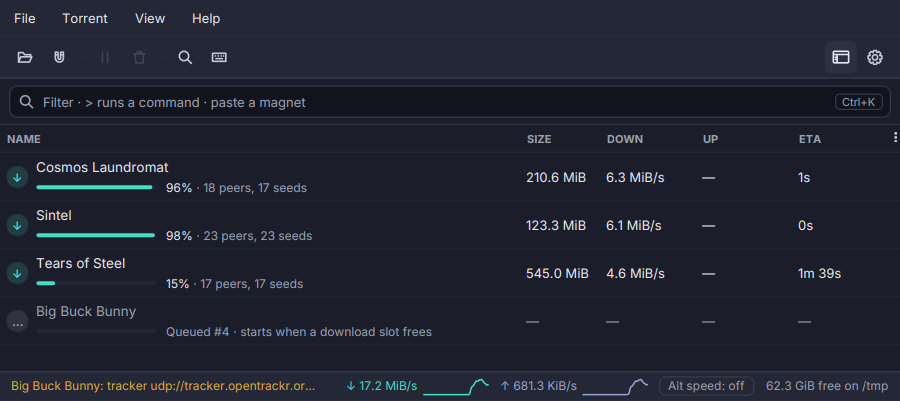Select the Tears of Steel torrent name

pyautogui.click(x=81, y=264)
